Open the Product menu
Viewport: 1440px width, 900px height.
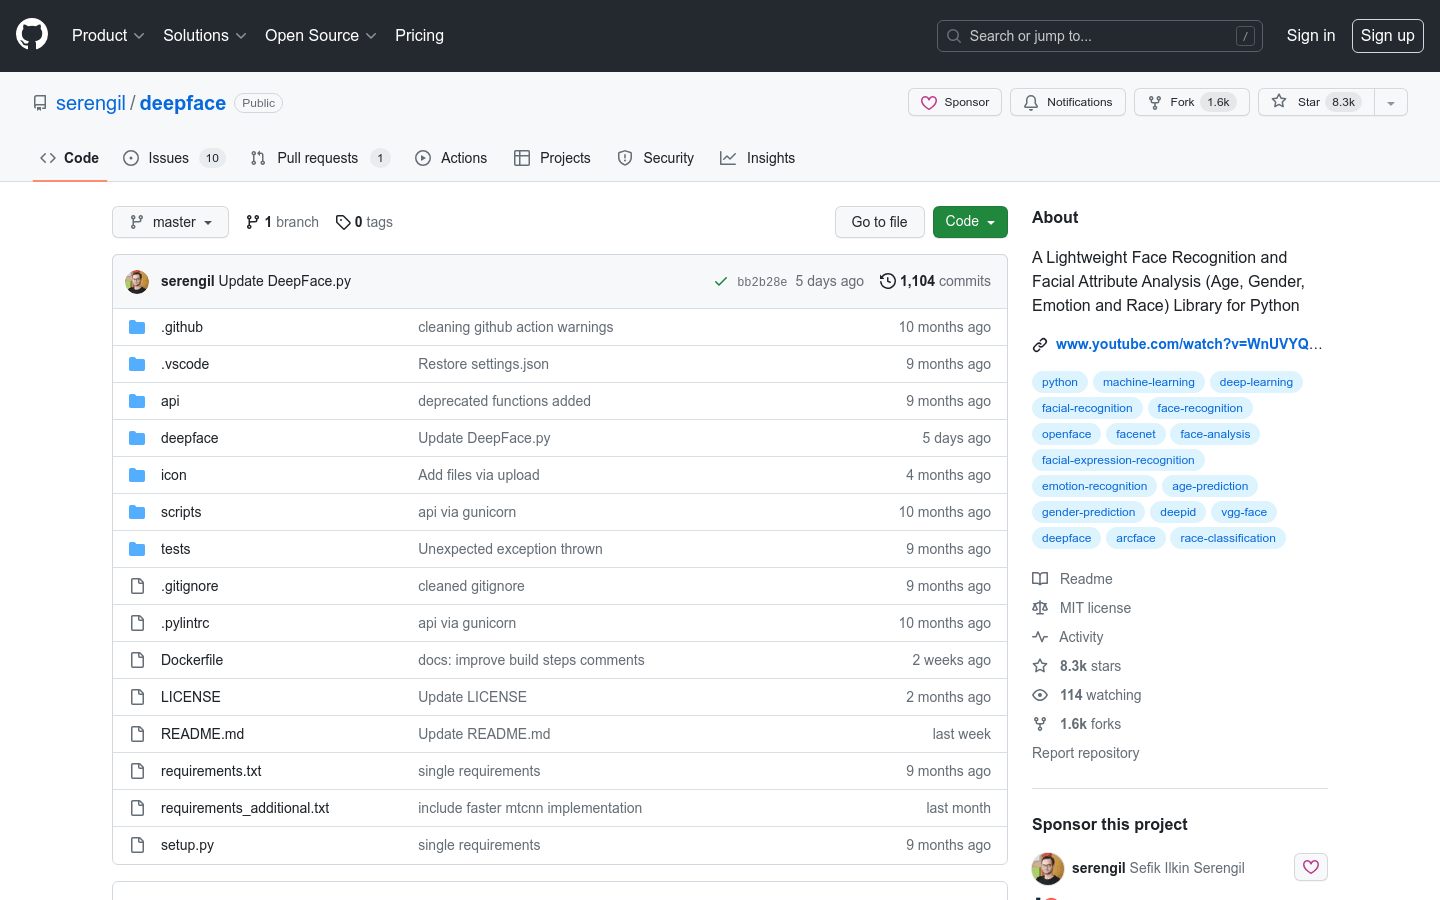108,35
